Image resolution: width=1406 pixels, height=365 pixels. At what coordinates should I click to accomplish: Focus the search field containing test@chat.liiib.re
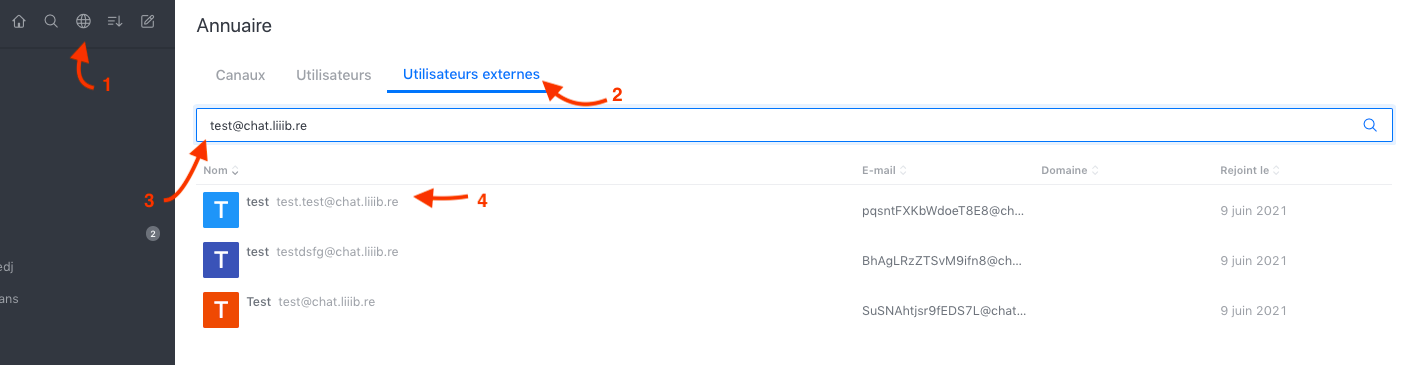pyautogui.click(x=794, y=125)
